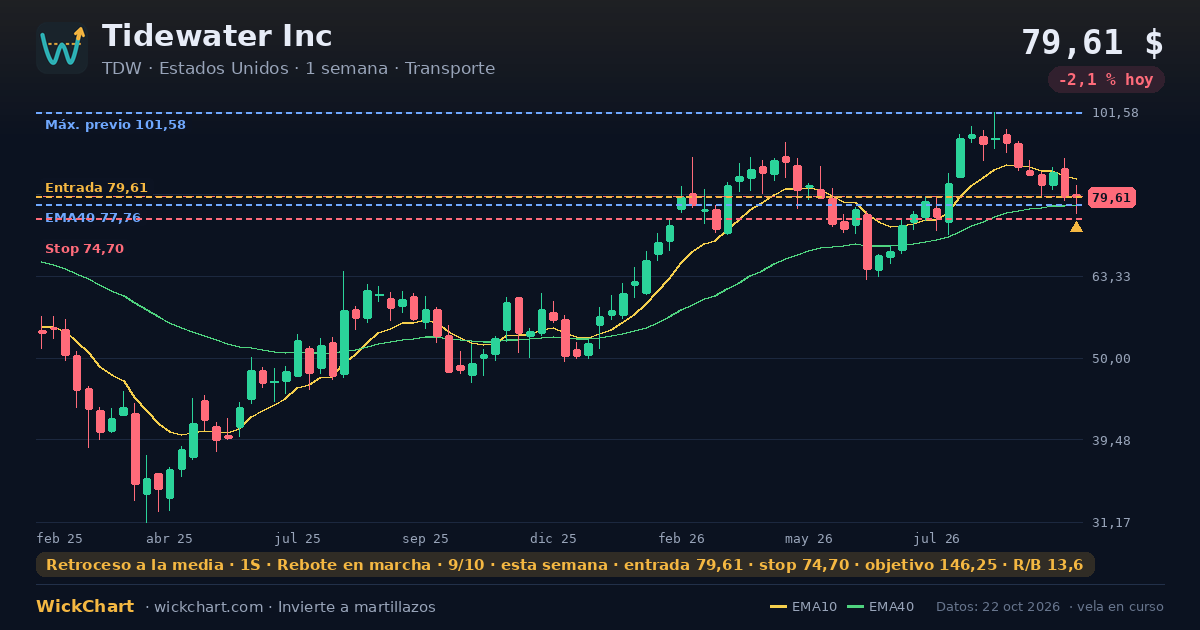The image size is (1200, 630).
Task: Click the Datos: 22 oct 2026 footer text
Action: (x=999, y=607)
